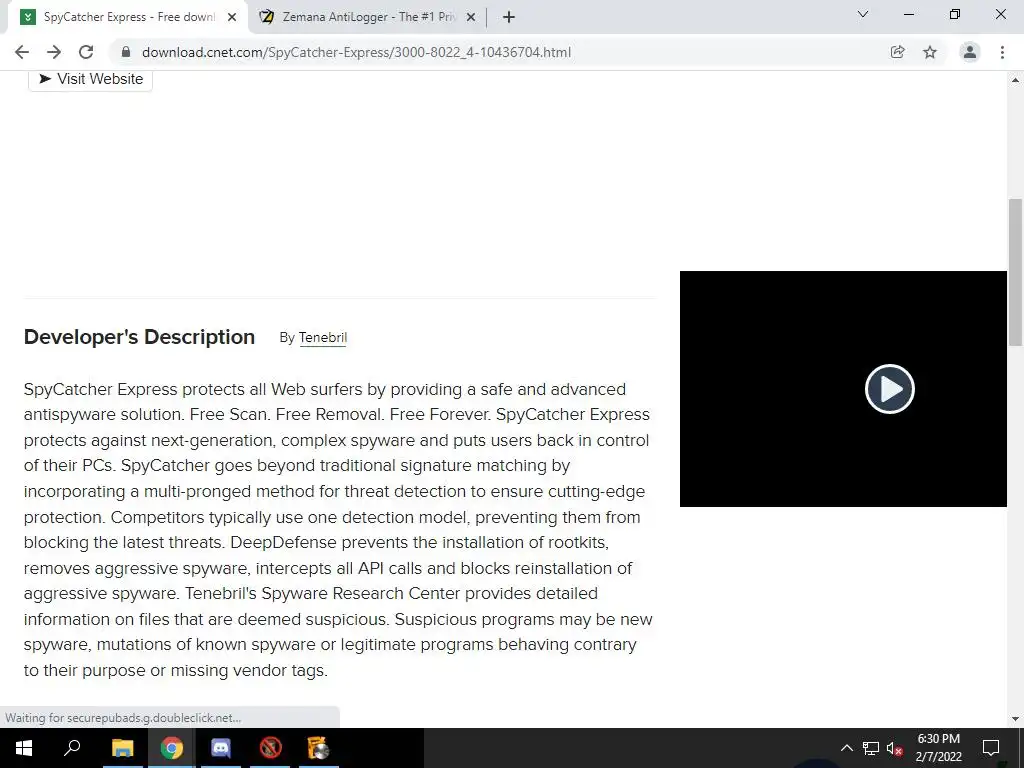
Task: Open network status tray icon
Action: point(871,748)
